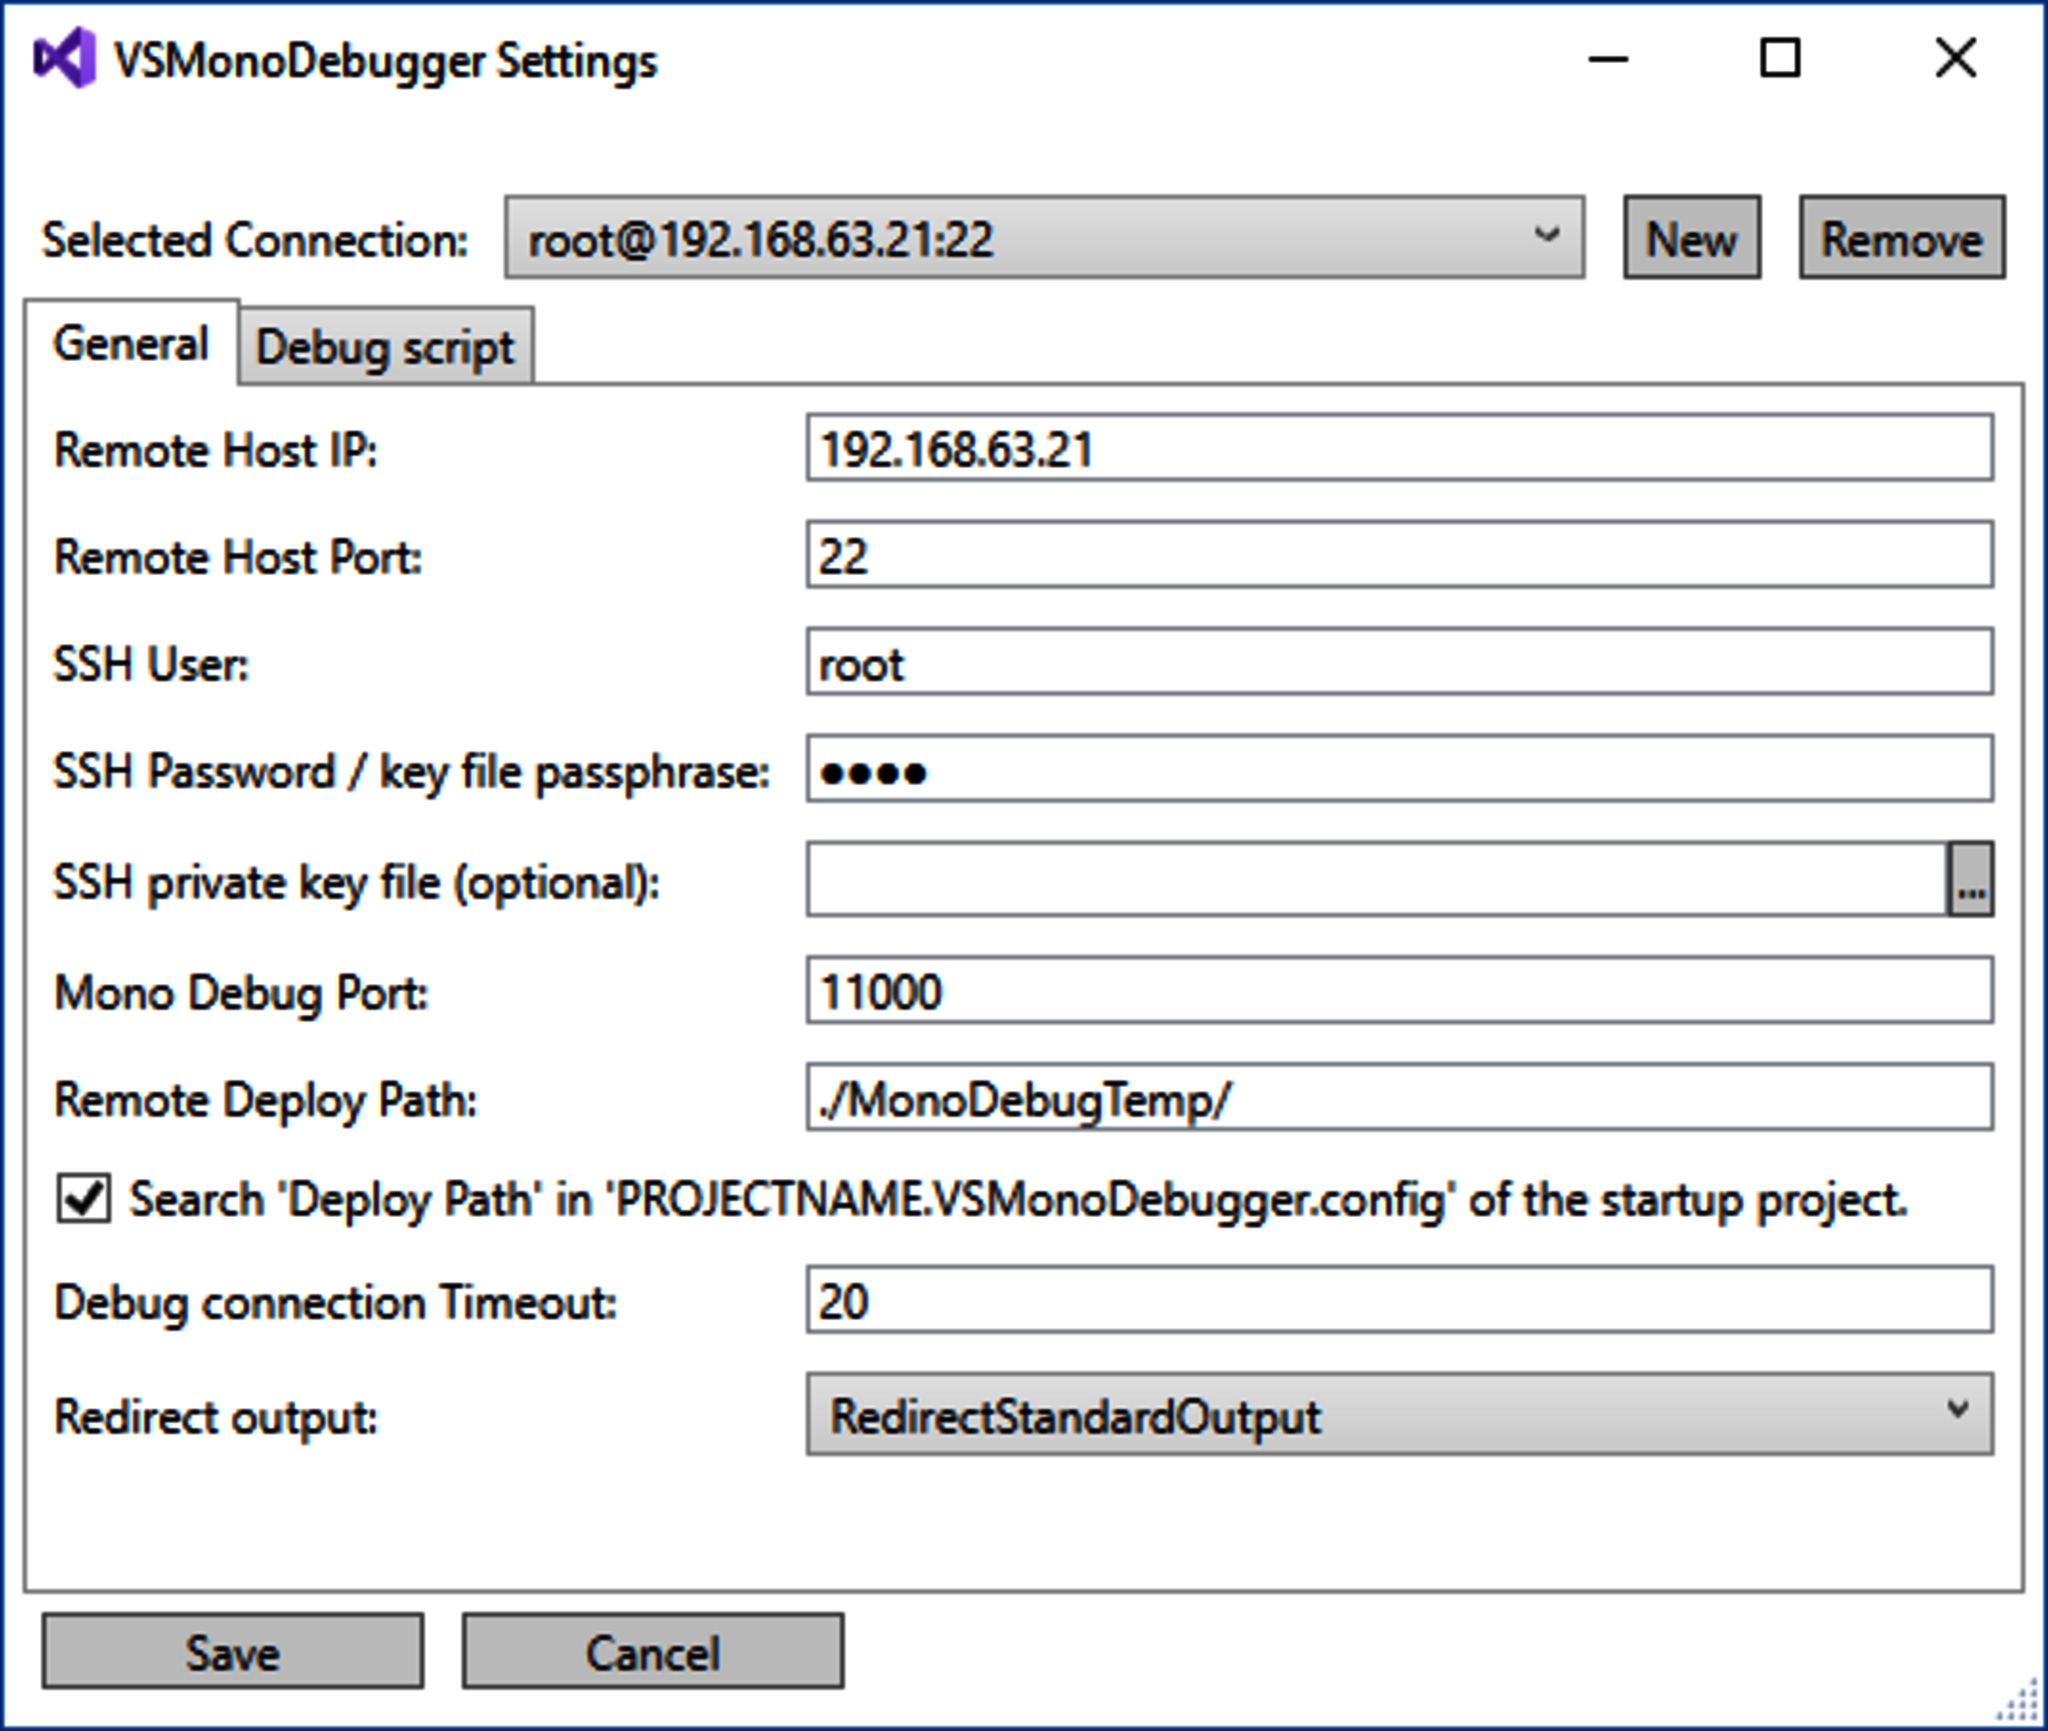Click the Remote Deploy Path field
The image size is (2048, 1731).
(1399, 1098)
